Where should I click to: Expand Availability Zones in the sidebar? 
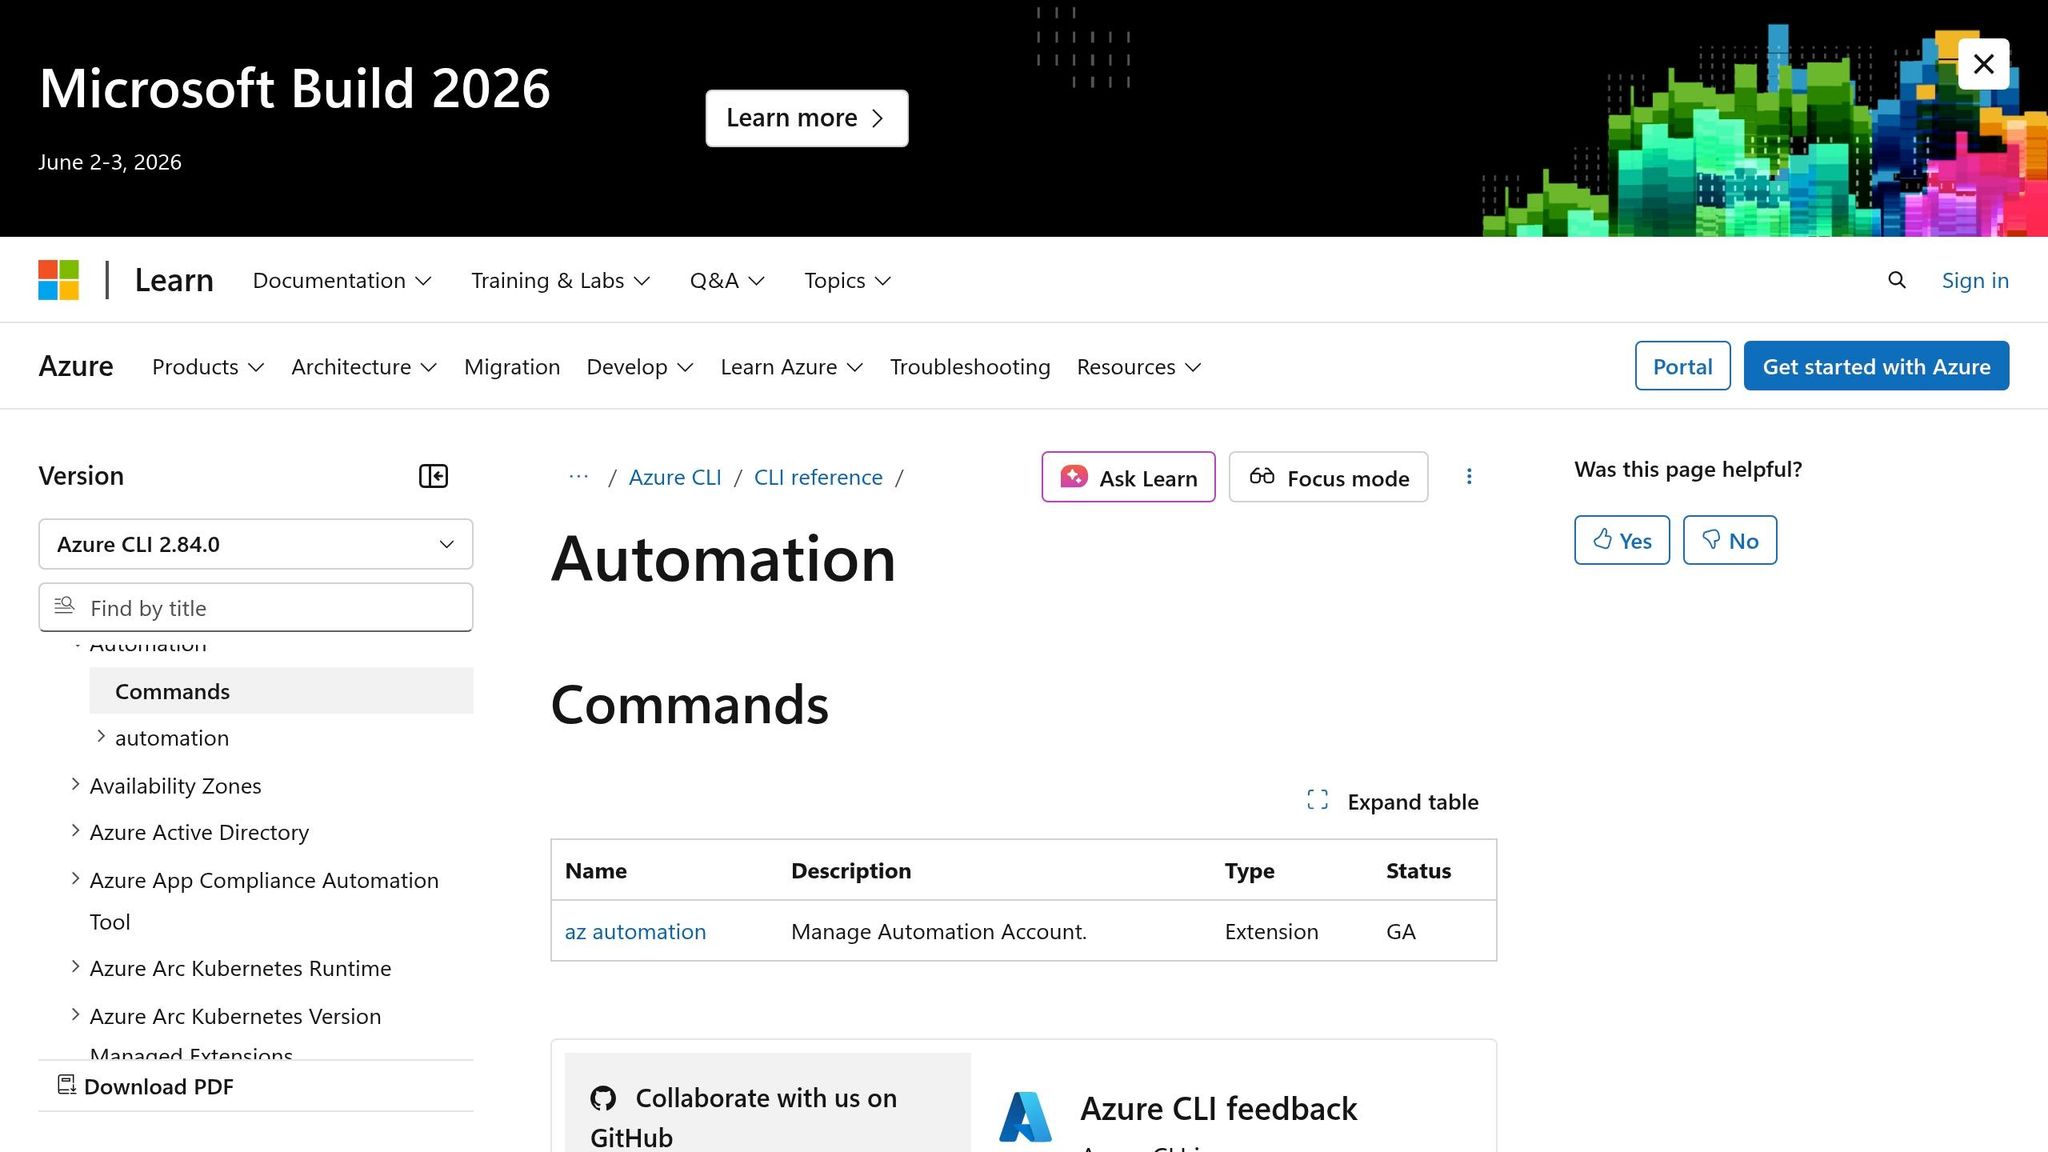tap(76, 784)
